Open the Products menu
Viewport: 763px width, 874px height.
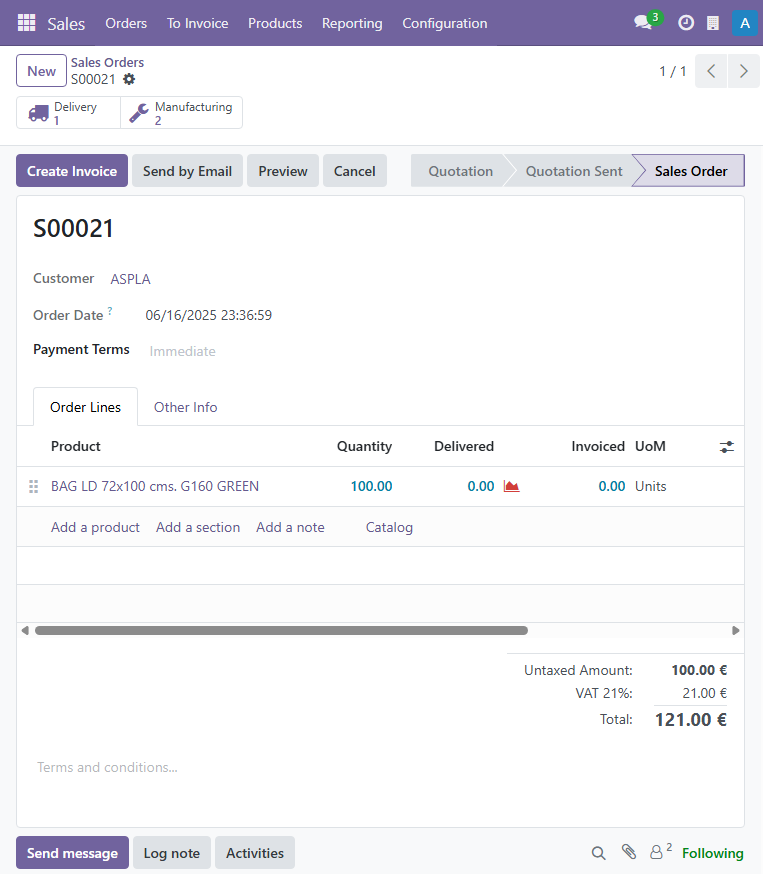[x=275, y=23]
